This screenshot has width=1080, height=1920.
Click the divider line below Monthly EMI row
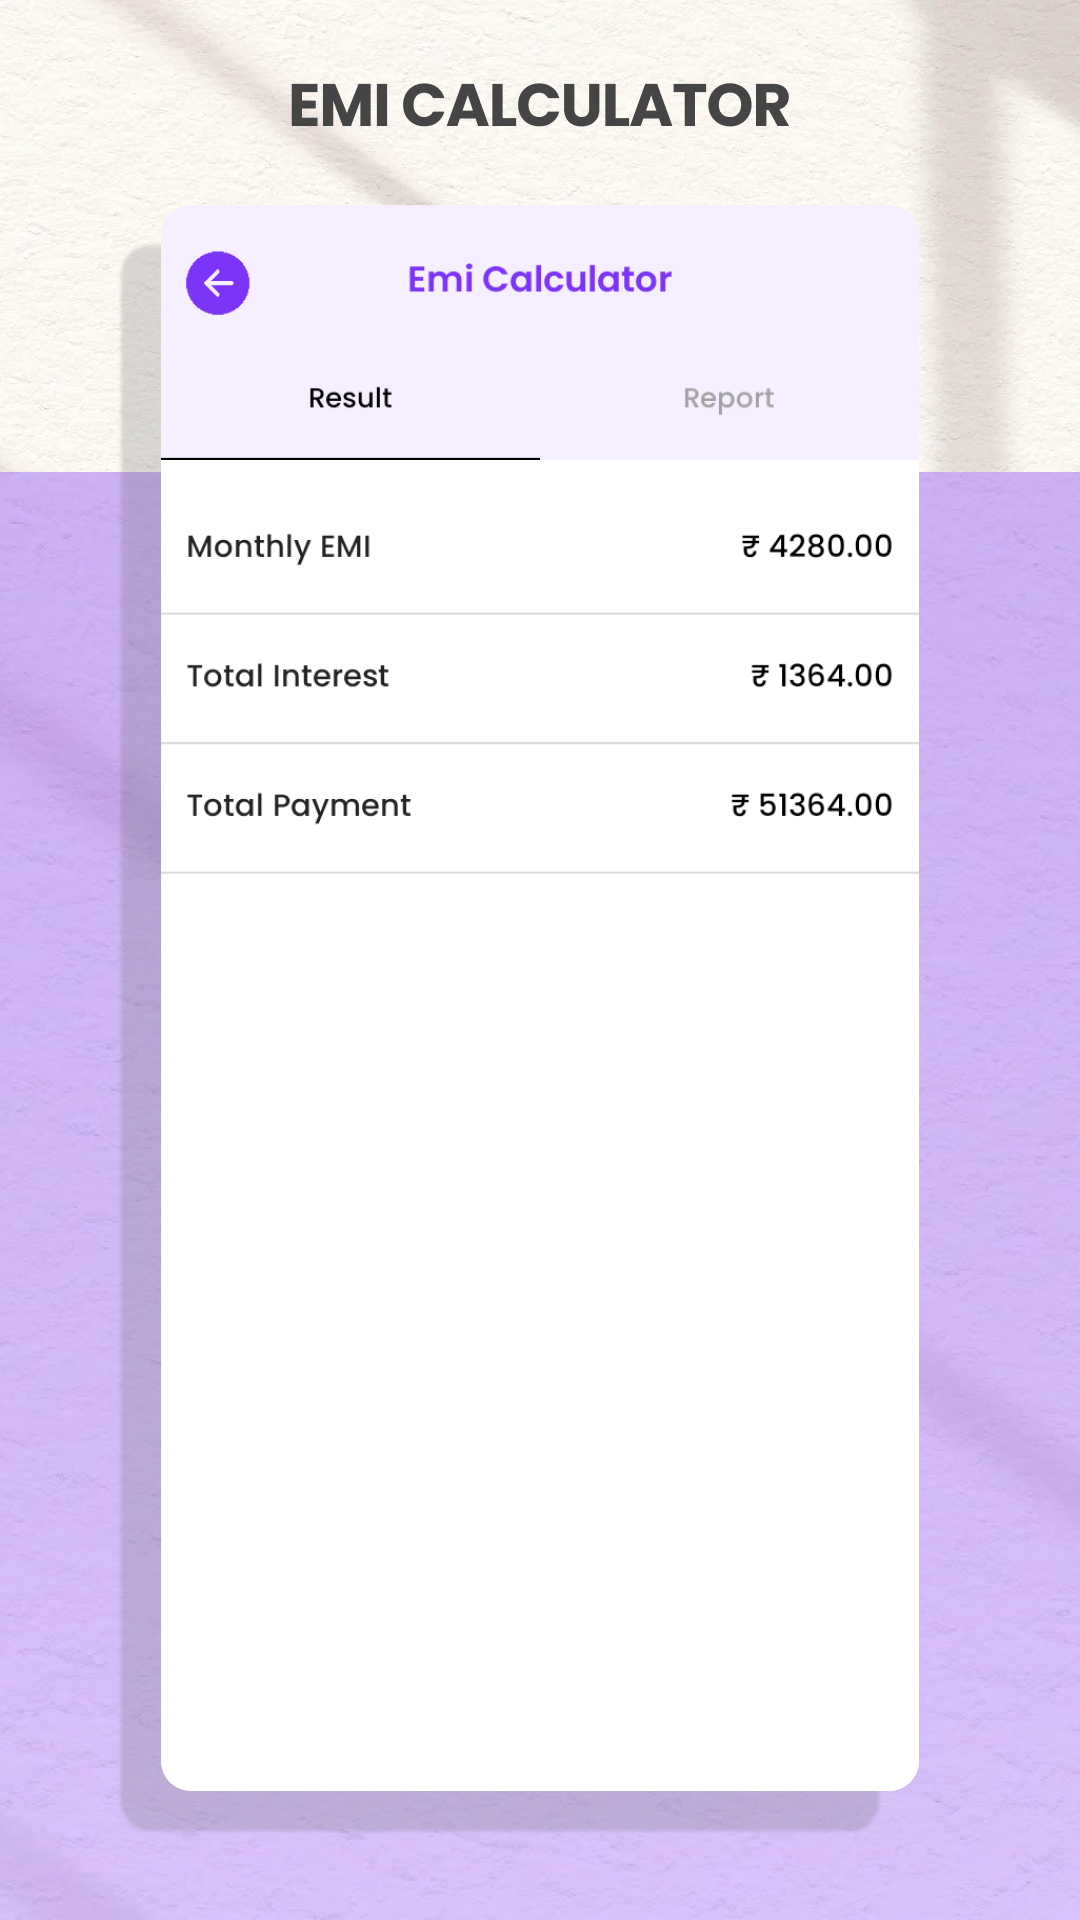tap(540, 614)
